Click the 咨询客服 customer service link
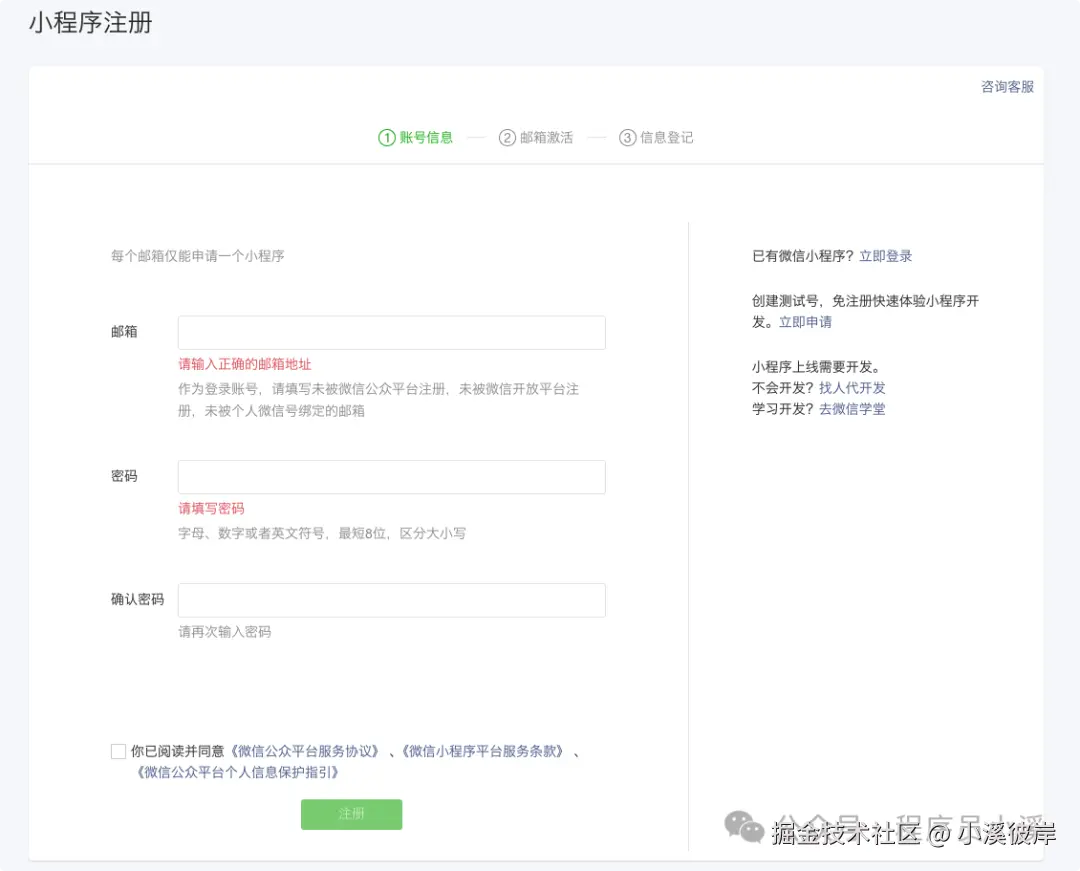Image resolution: width=1080 pixels, height=871 pixels. [x=1007, y=87]
